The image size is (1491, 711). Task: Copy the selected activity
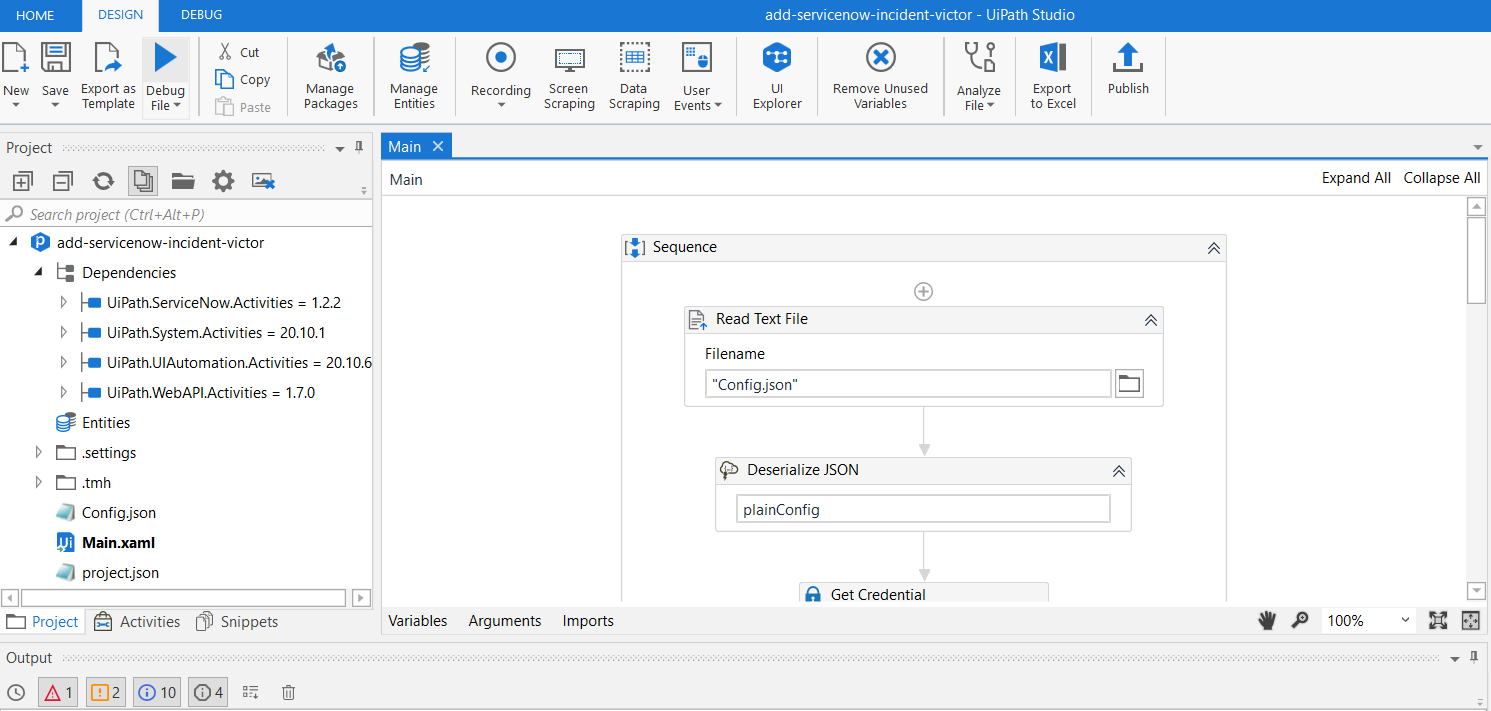(x=243, y=80)
